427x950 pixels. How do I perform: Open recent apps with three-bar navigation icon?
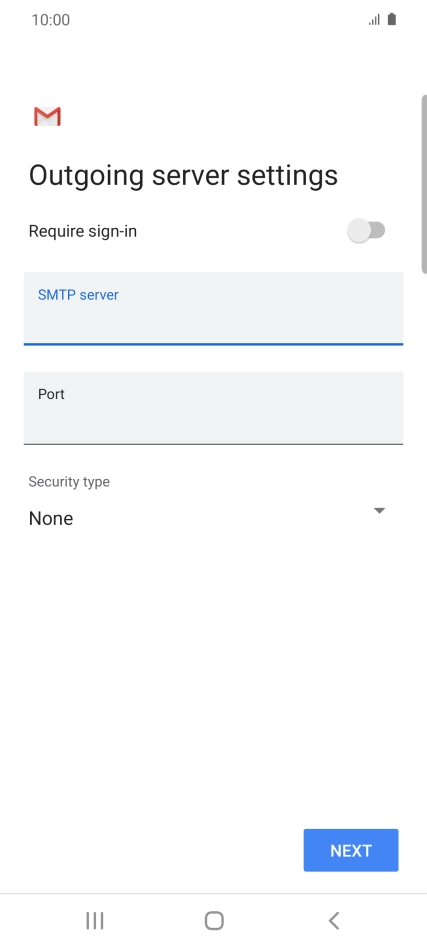pos(94,921)
